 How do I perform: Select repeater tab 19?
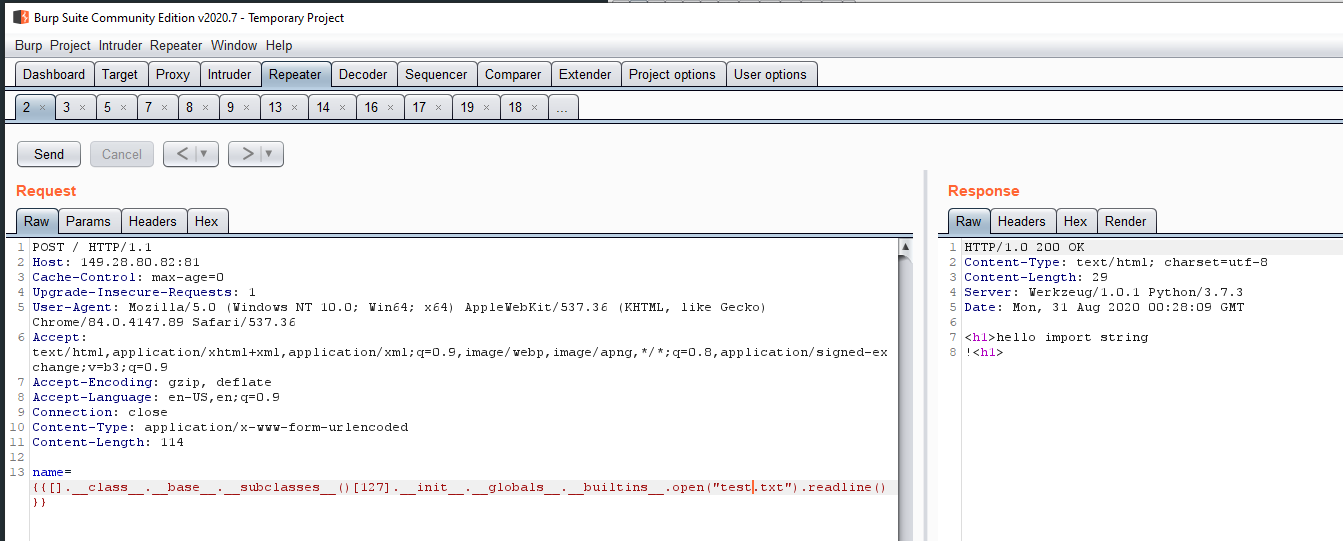tap(467, 108)
